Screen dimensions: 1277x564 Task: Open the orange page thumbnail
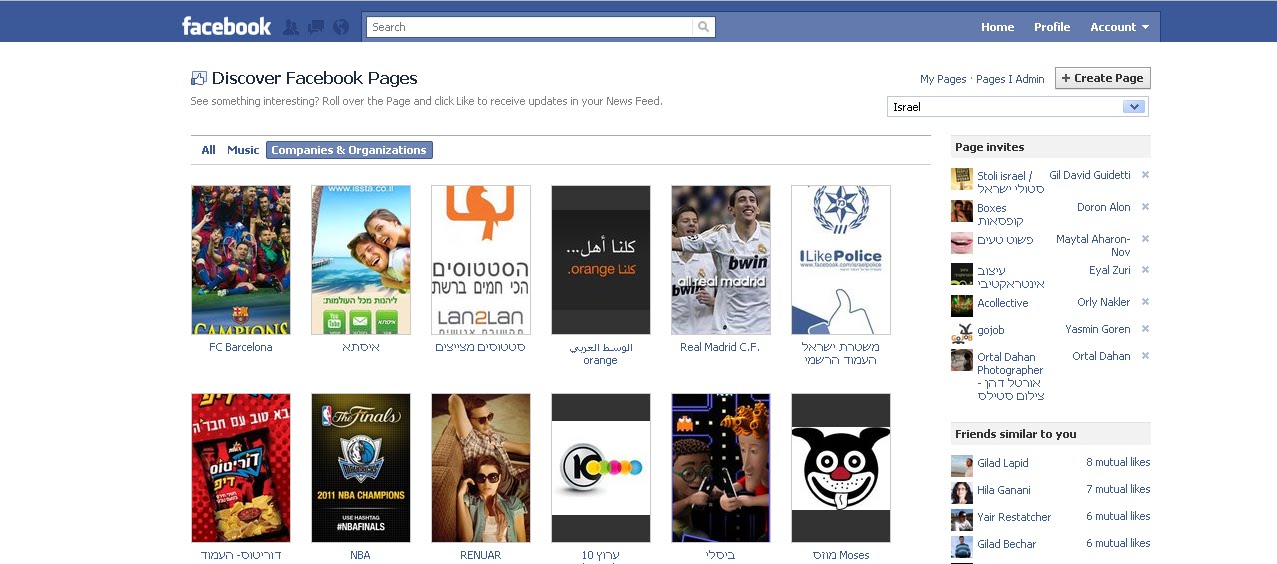(601, 260)
